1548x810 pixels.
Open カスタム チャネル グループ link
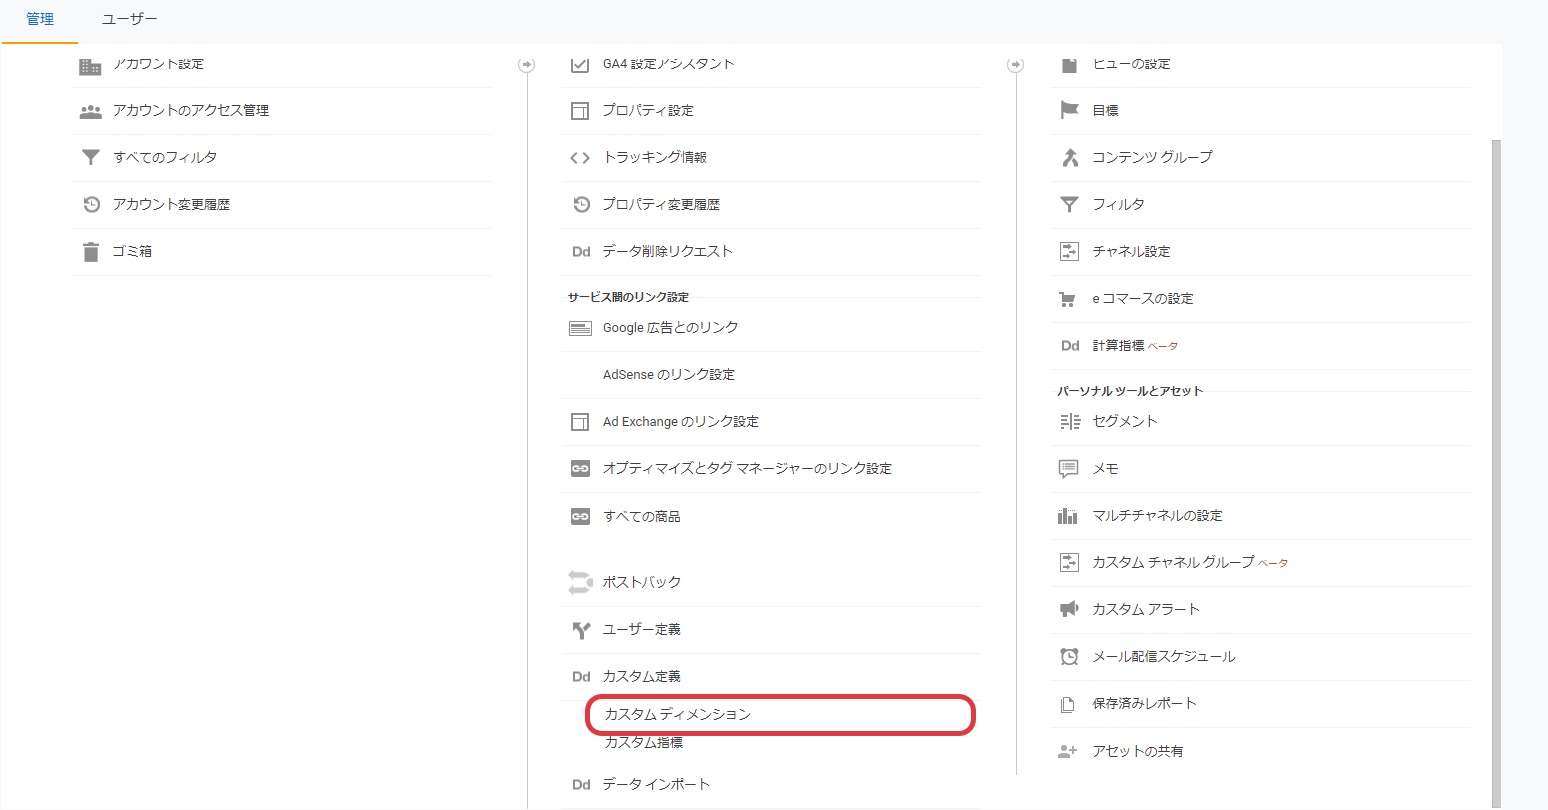[x=1173, y=563]
